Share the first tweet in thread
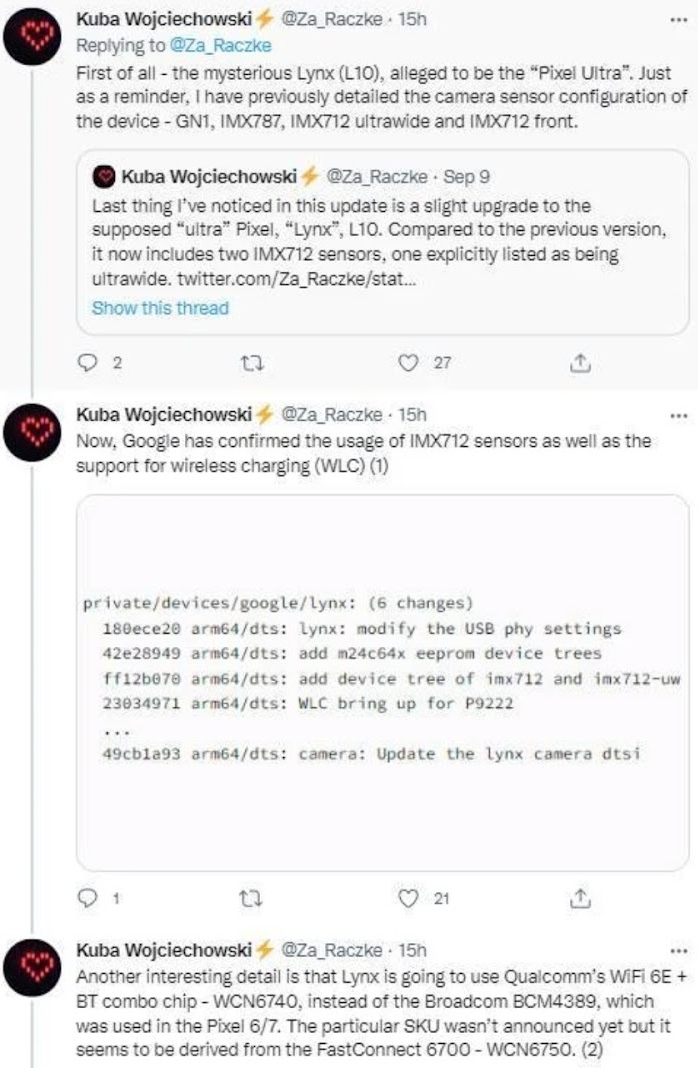The width and height of the screenshot is (698, 1068). pos(580,363)
